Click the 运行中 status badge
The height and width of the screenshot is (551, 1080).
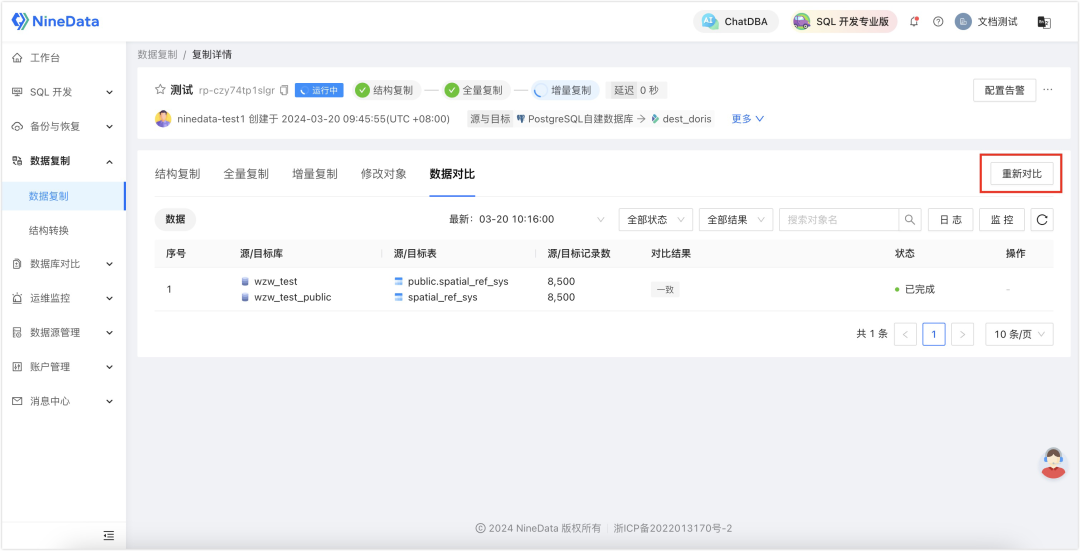pyautogui.click(x=319, y=90)
